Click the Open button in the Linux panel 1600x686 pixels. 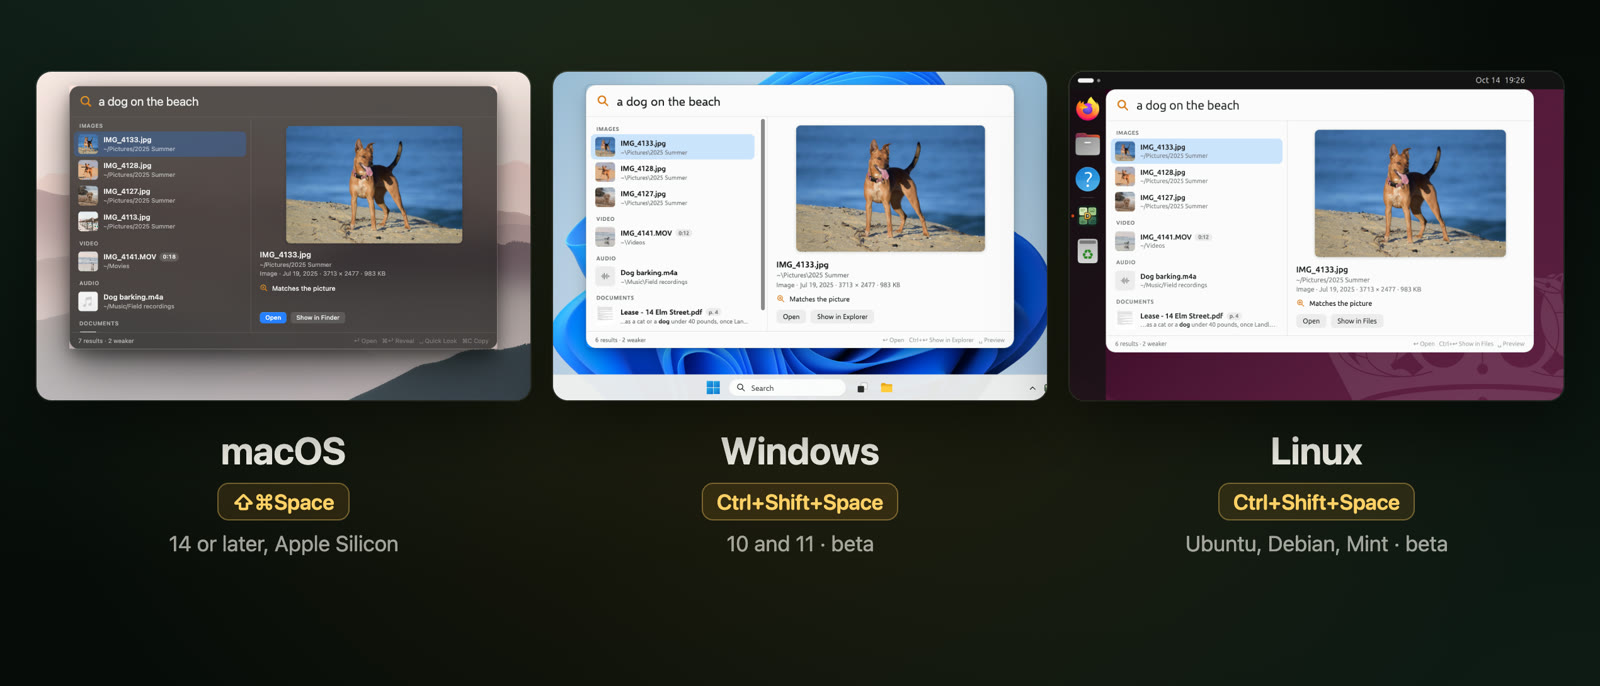coord(1311,321)
